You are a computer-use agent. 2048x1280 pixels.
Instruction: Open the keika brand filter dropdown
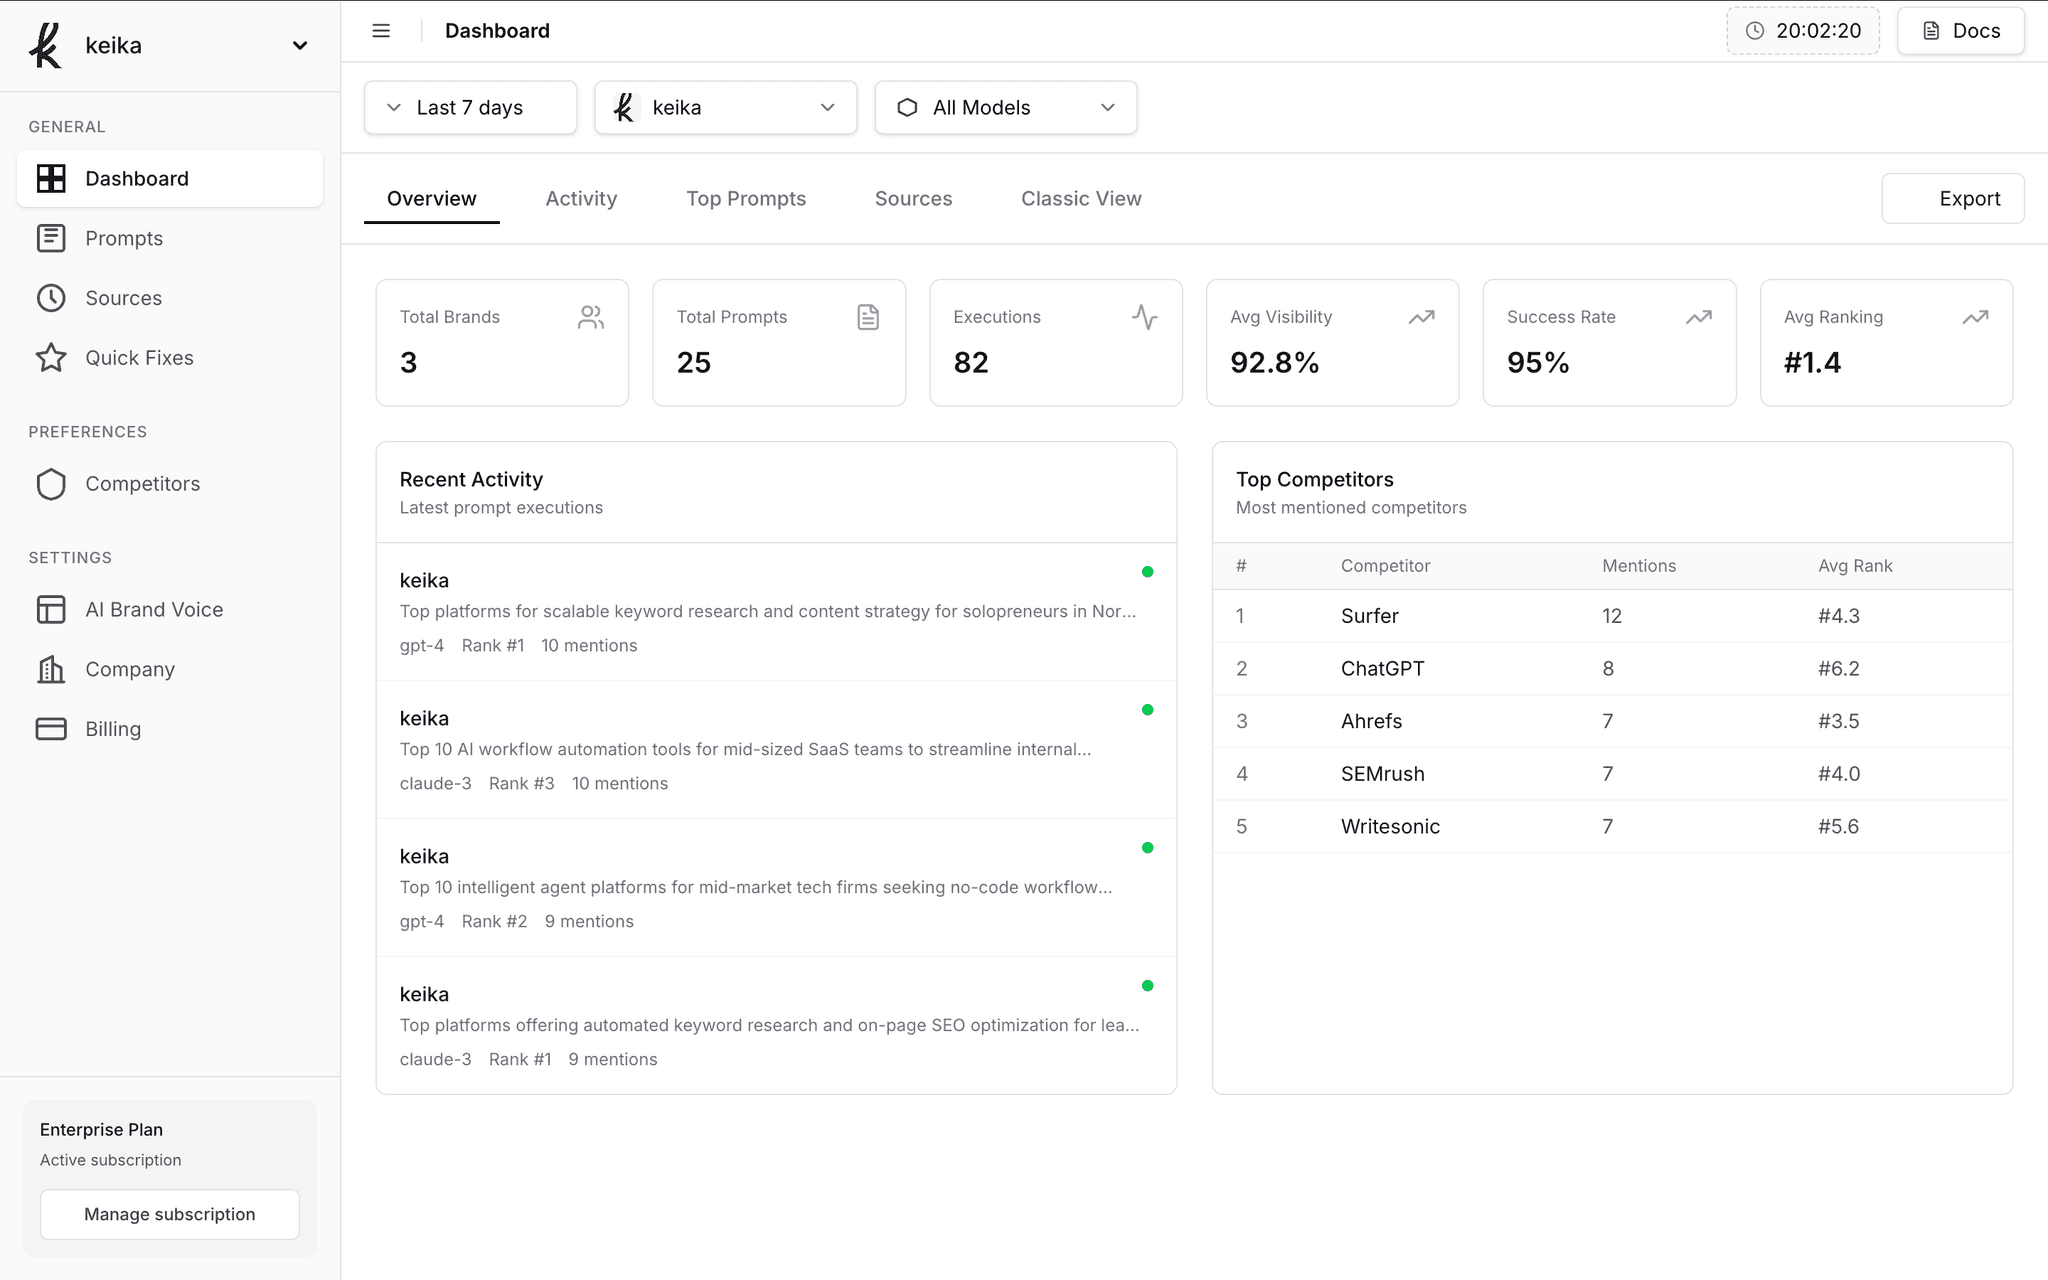tap(725, 108)
